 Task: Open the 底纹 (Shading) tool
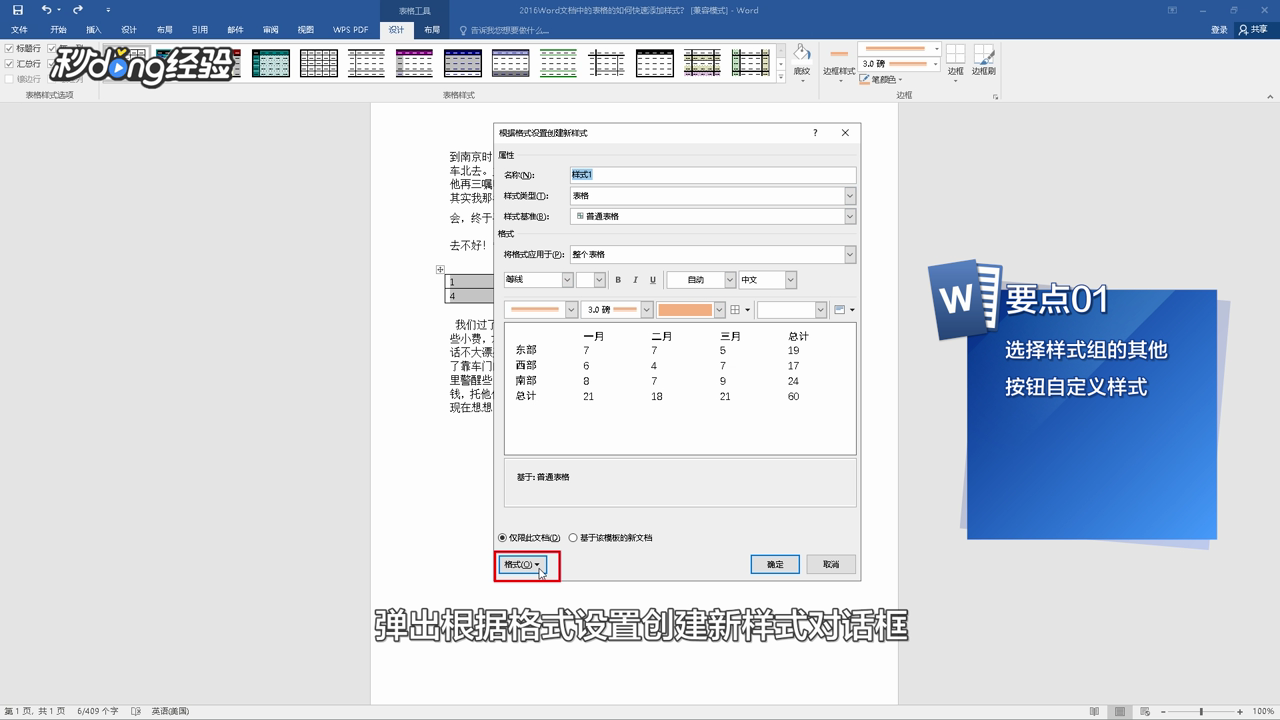[800, 62]
